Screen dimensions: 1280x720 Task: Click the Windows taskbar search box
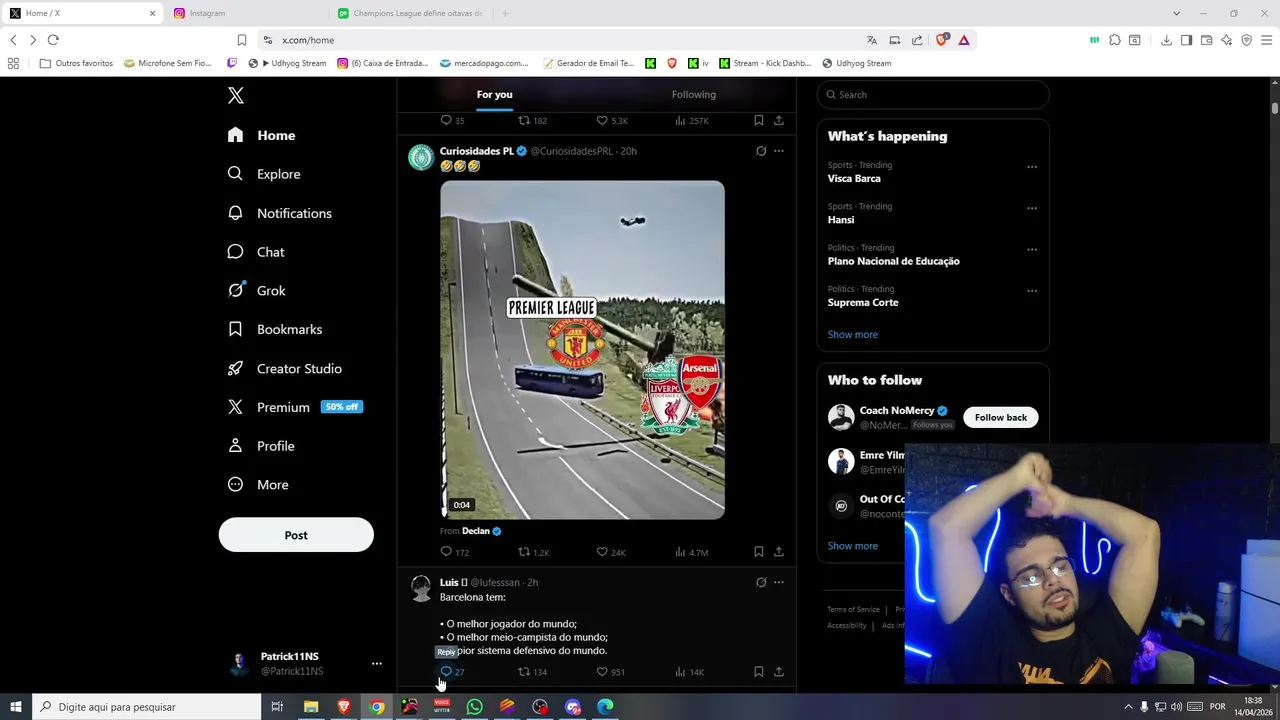point(147,707)
